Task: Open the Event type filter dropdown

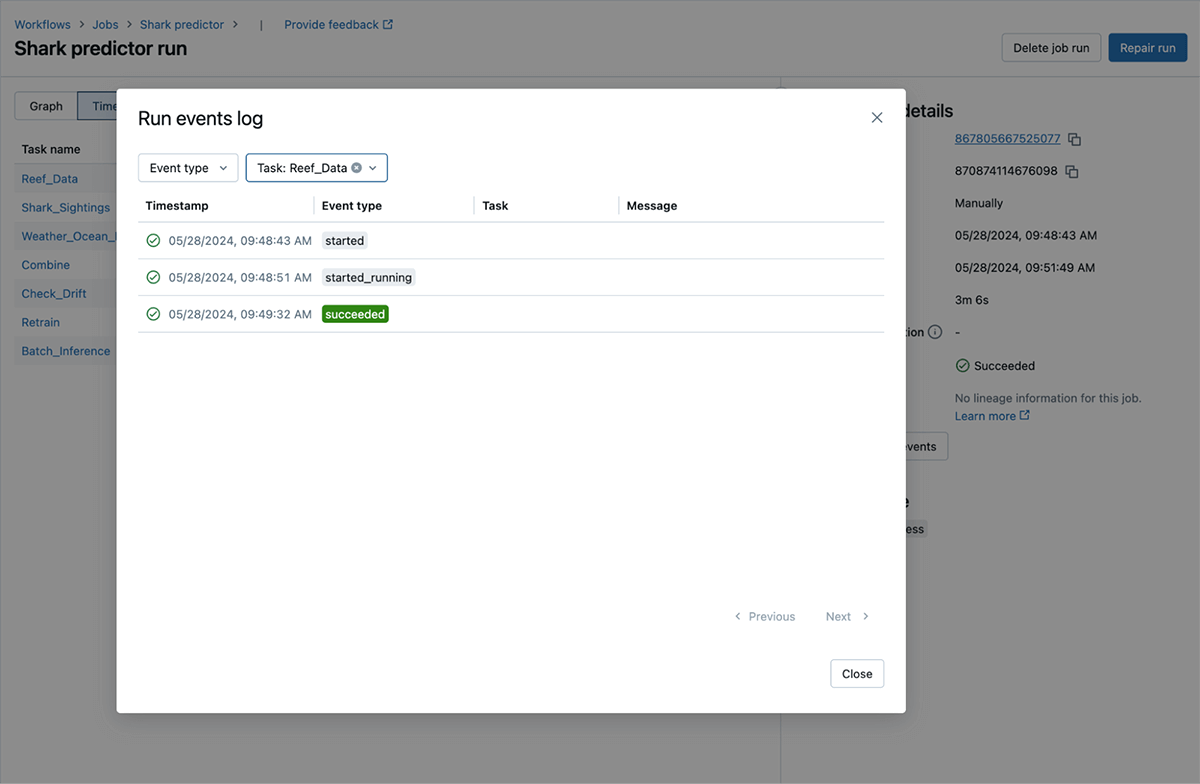Action: (188, 168)
